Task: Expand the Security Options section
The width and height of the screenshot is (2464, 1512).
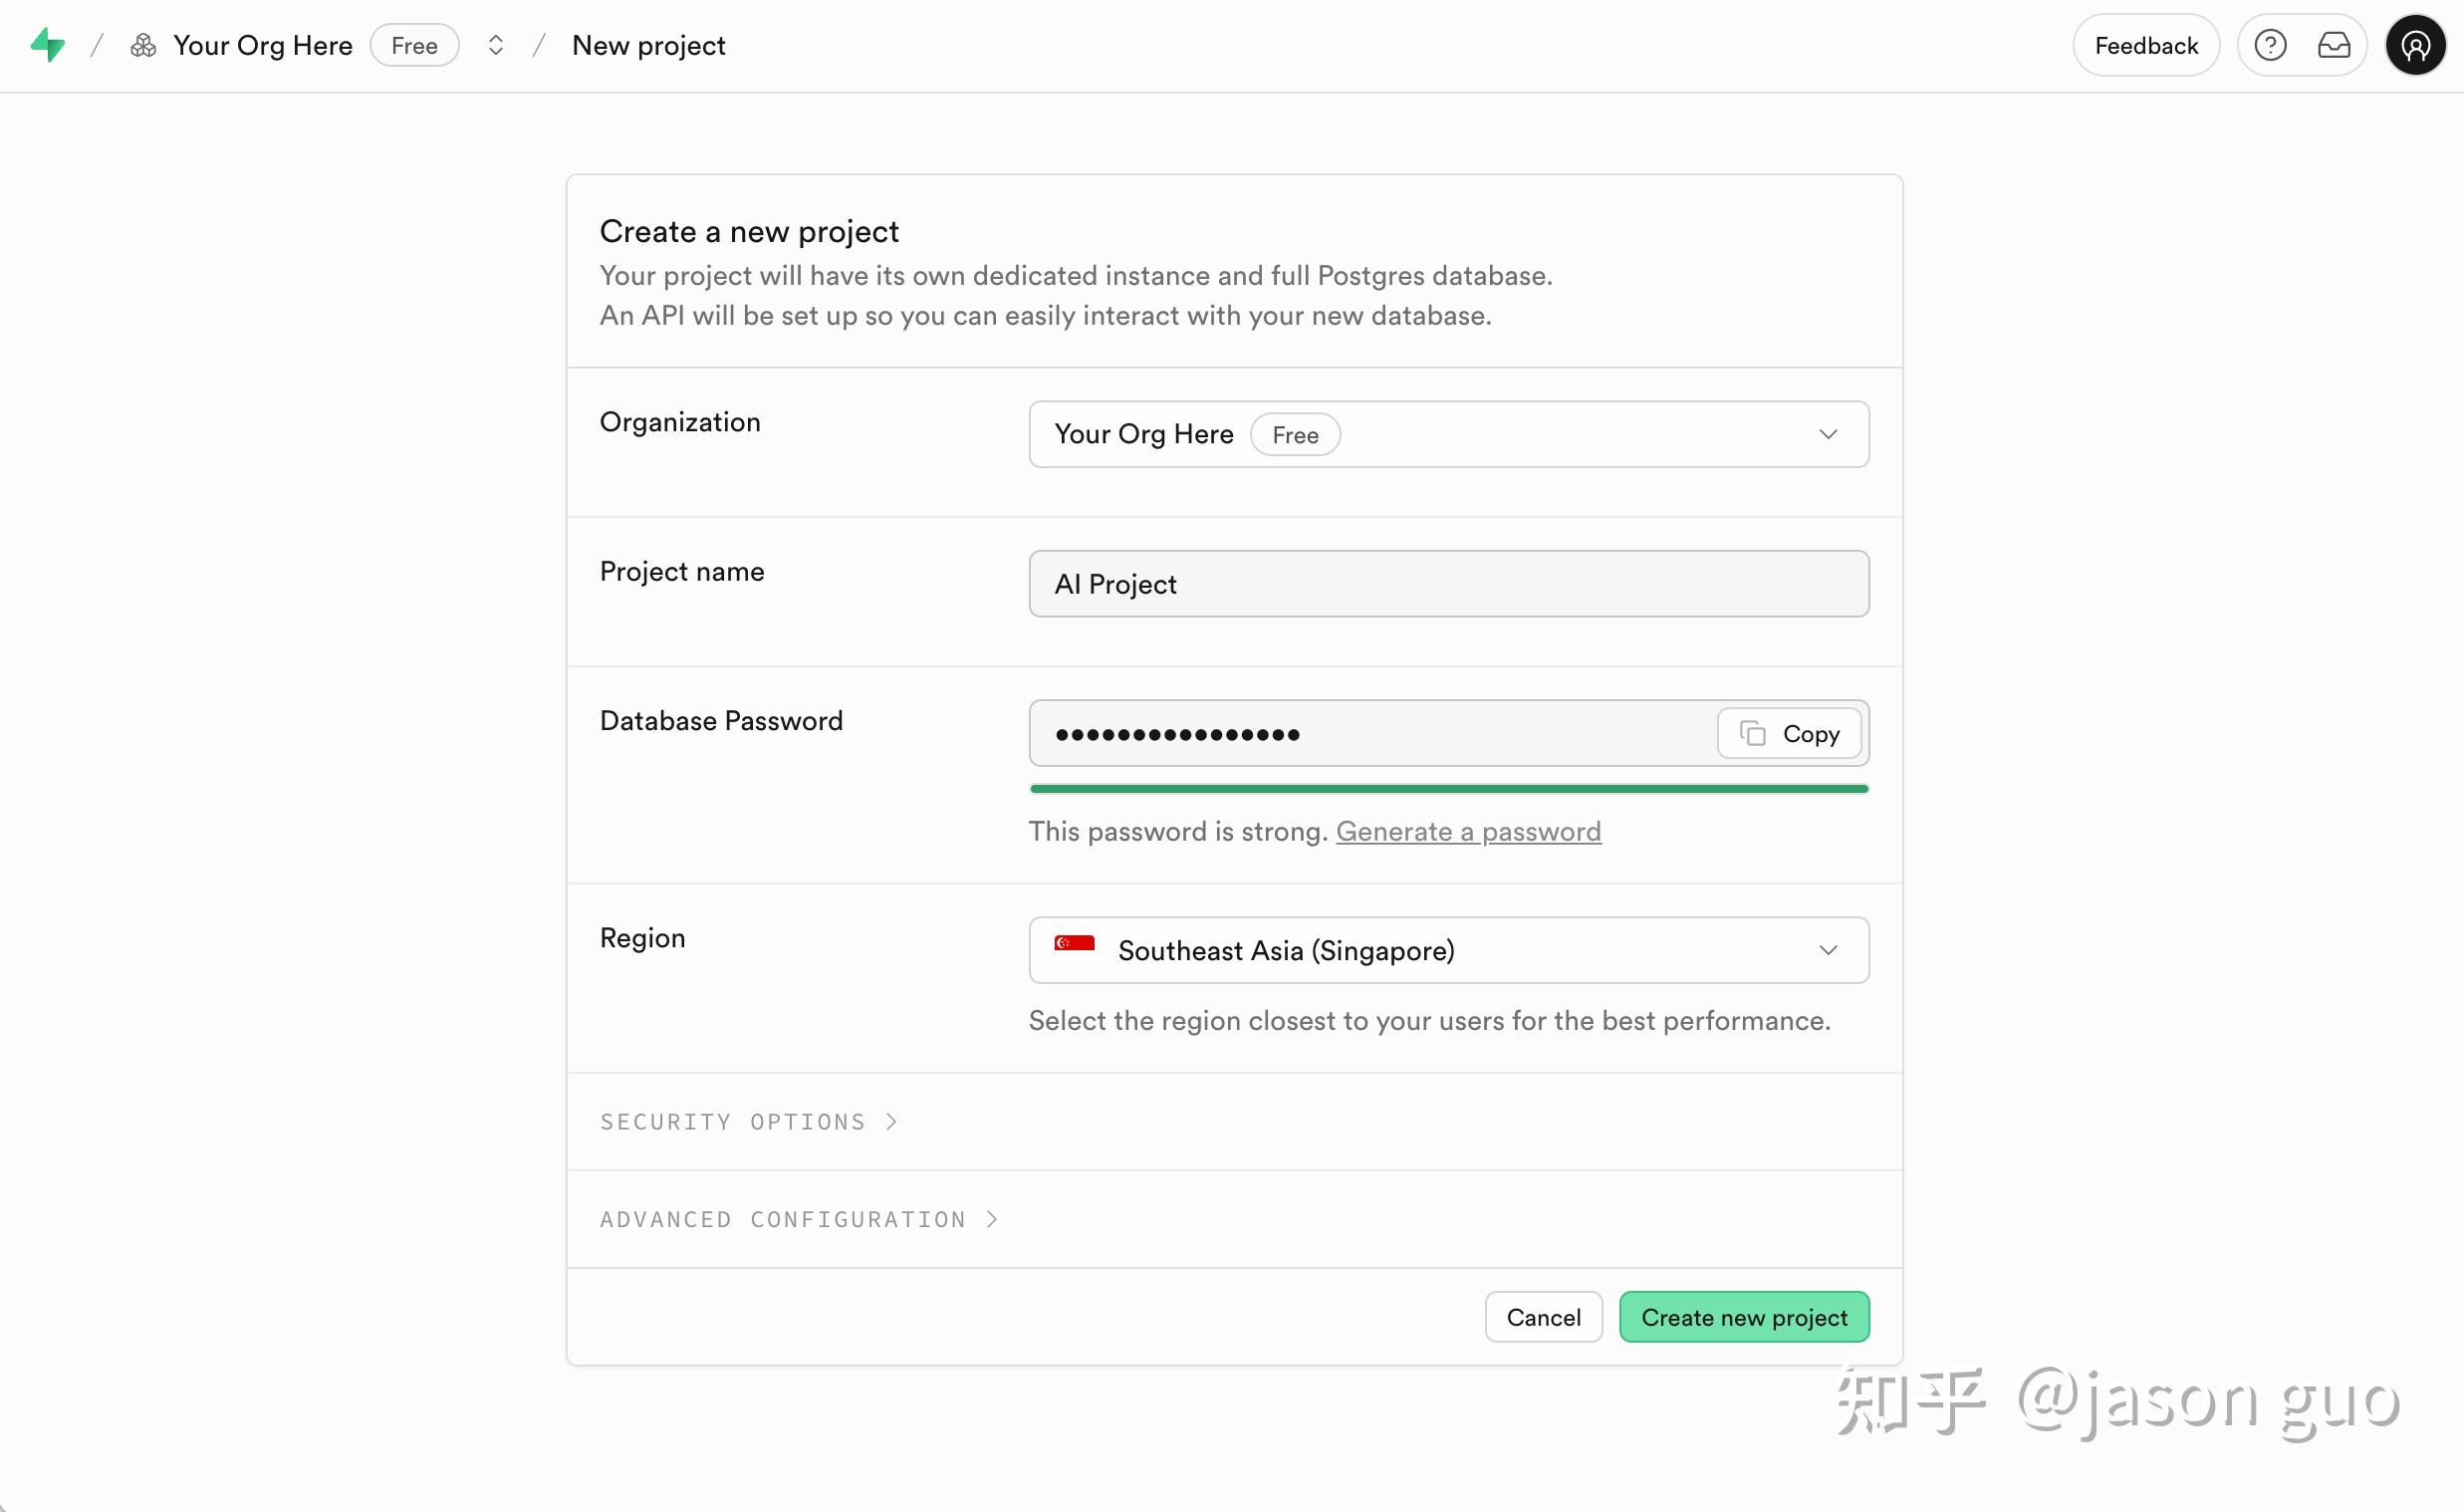Action: [x=748, y=1122]
